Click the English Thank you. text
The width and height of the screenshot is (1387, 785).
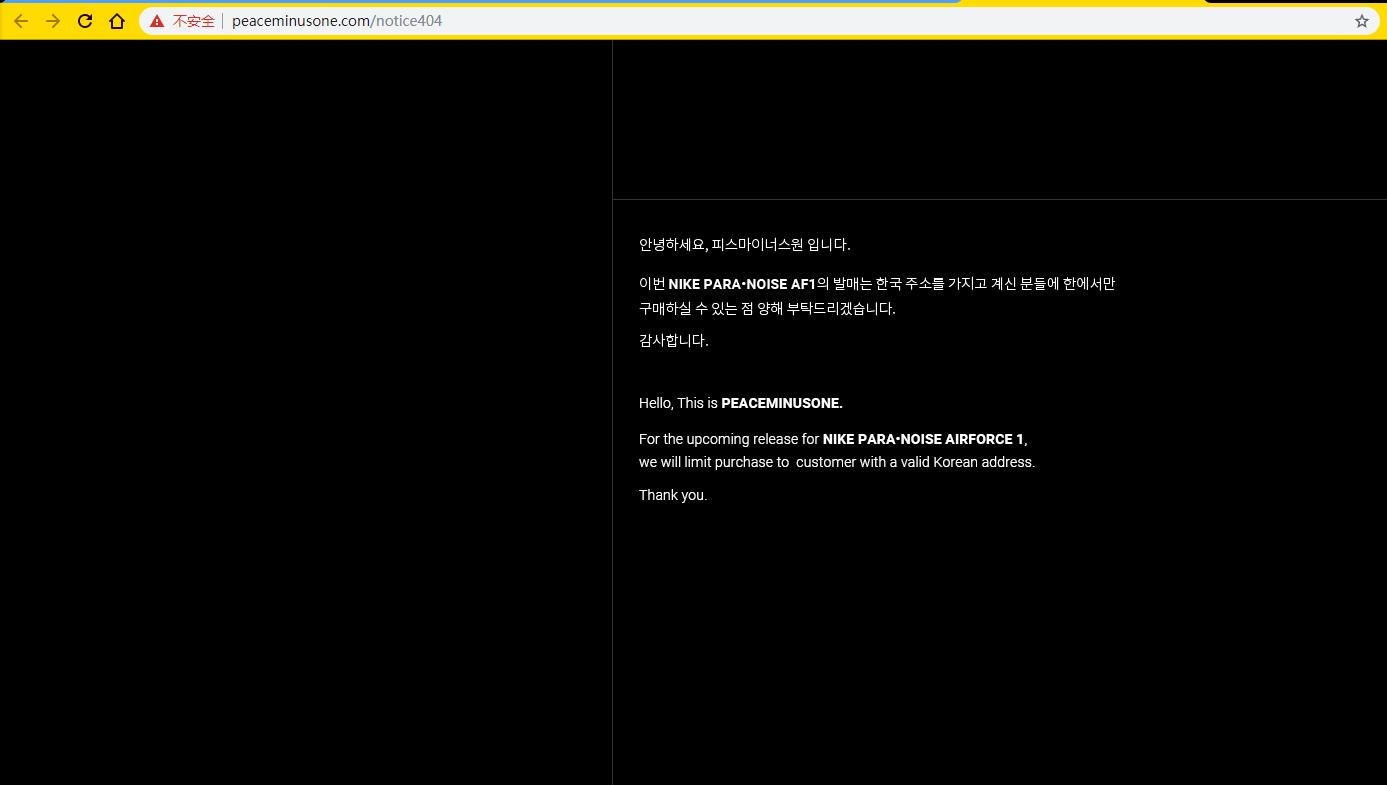[673, 495]
